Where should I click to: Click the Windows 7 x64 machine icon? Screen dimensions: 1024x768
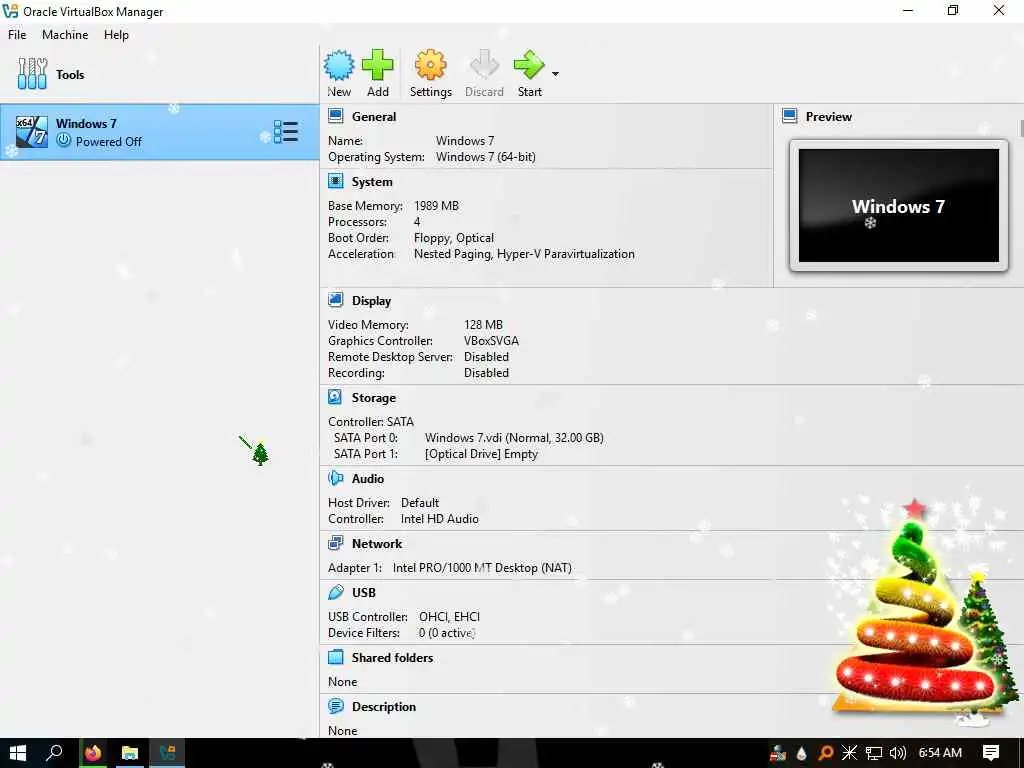(x=32, y=132)
